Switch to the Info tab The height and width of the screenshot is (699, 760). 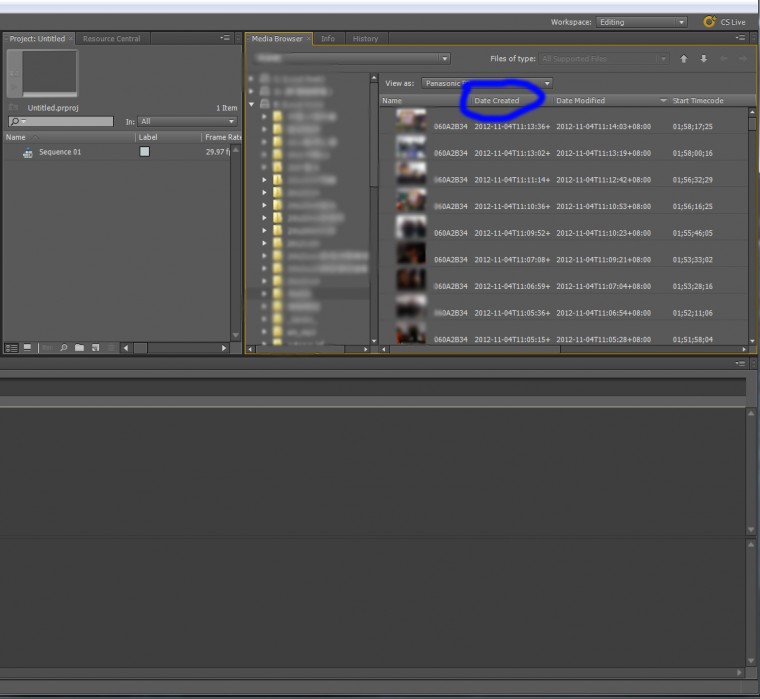(327, 39)
